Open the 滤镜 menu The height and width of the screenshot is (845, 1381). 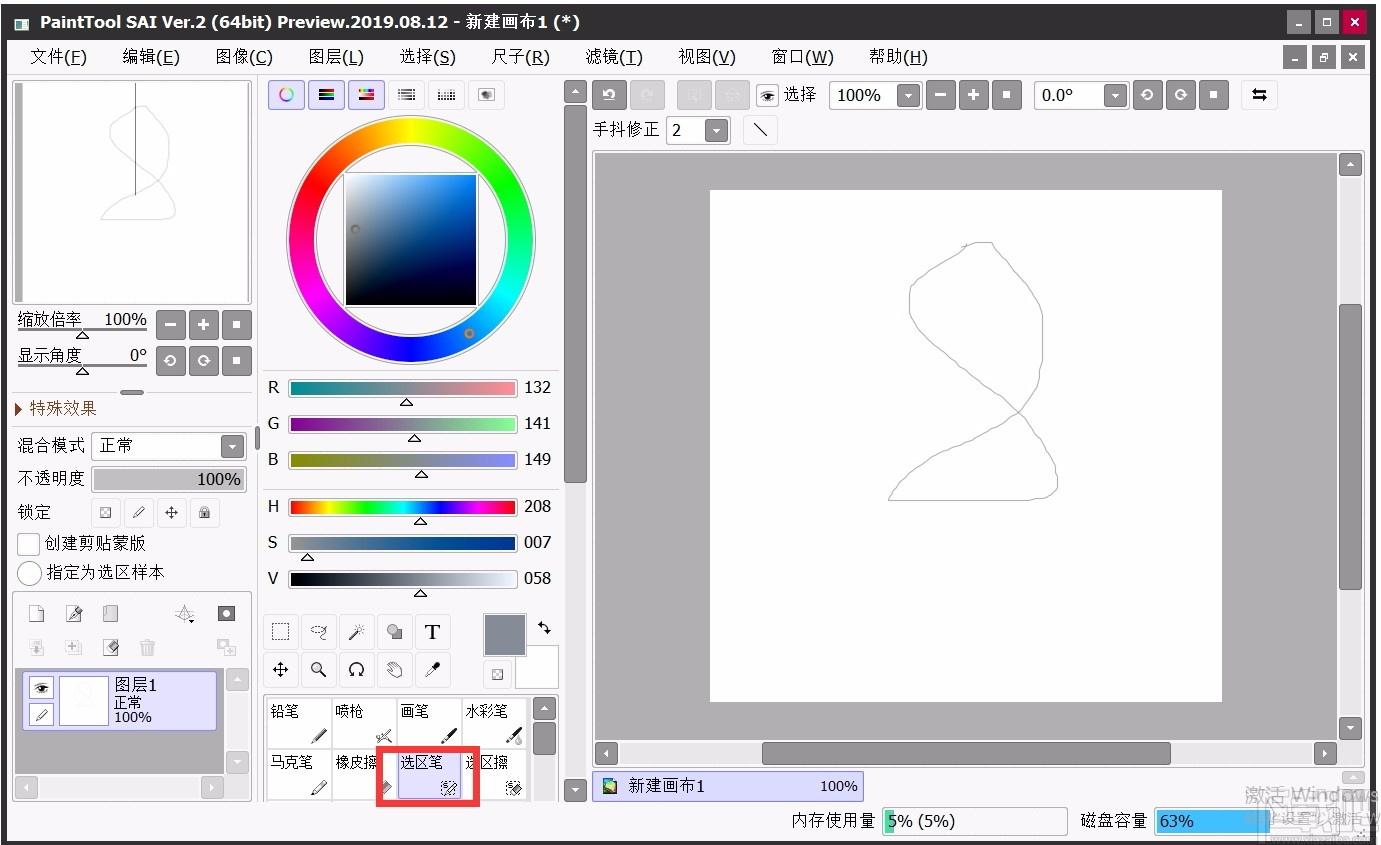pyautogui.click(x=614, y=57)
